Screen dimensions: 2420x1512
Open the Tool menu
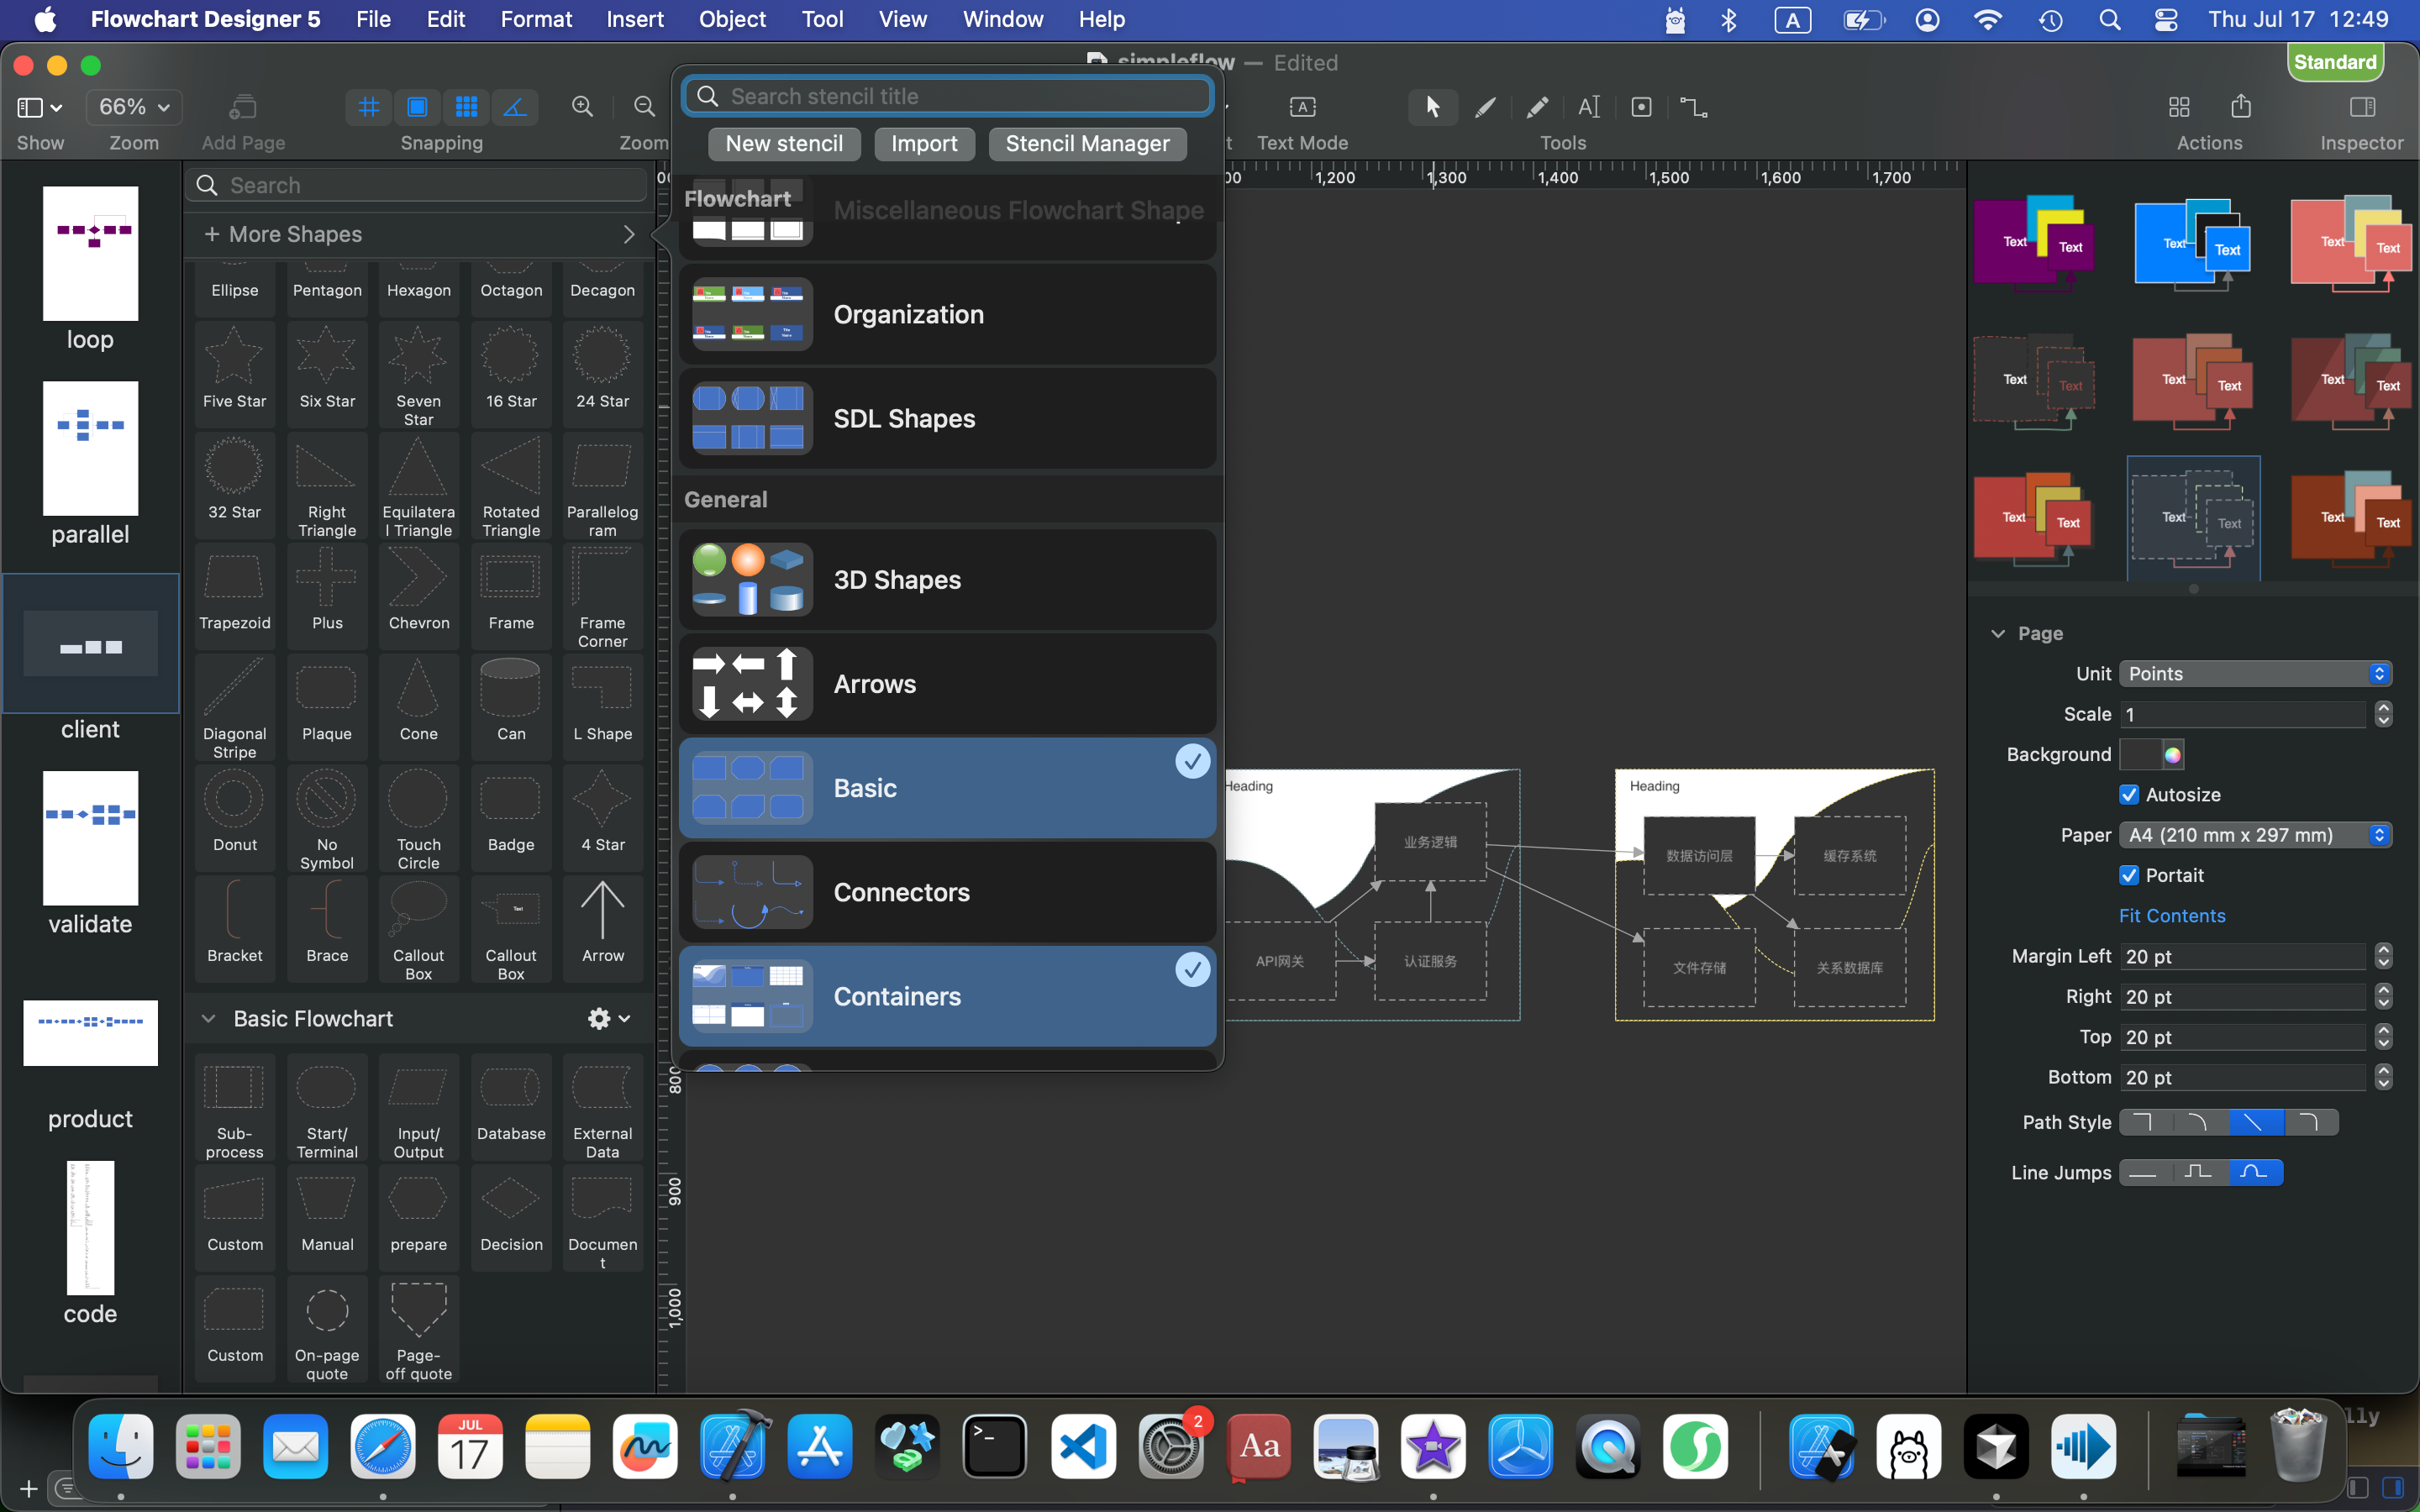(822, 19)
